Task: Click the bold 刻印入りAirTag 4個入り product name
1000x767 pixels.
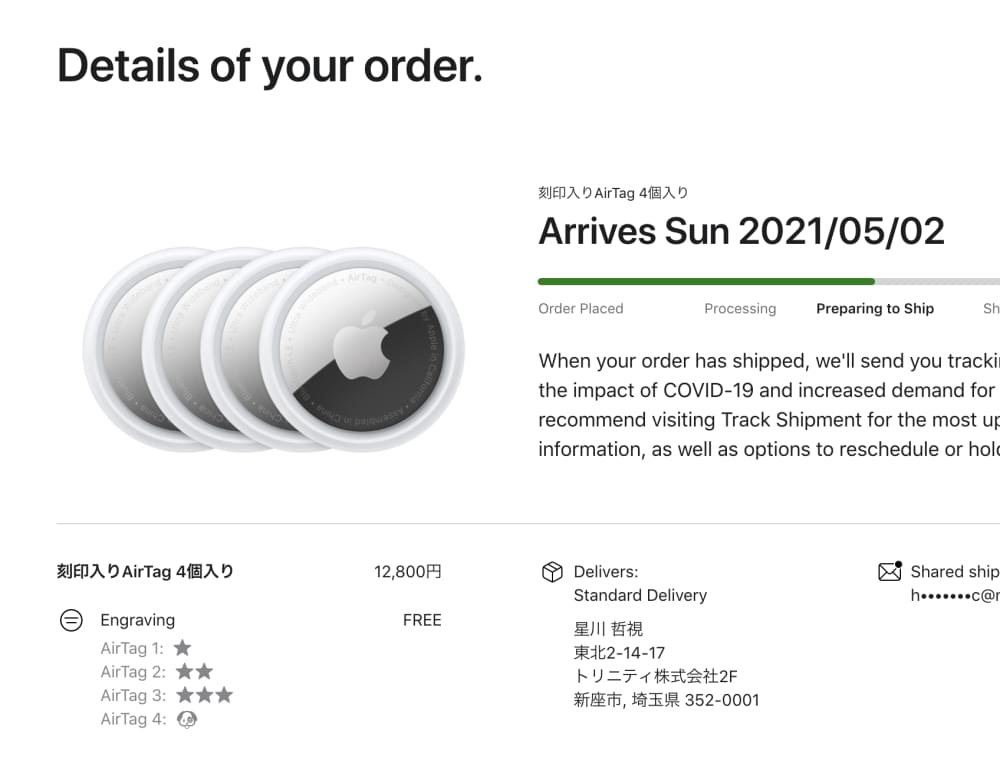Action: (145, 572)
